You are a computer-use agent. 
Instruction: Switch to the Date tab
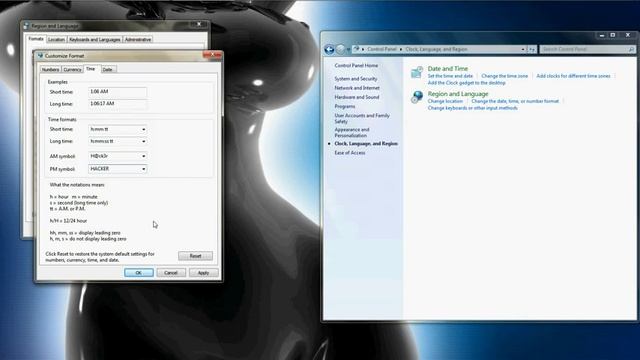107,70
